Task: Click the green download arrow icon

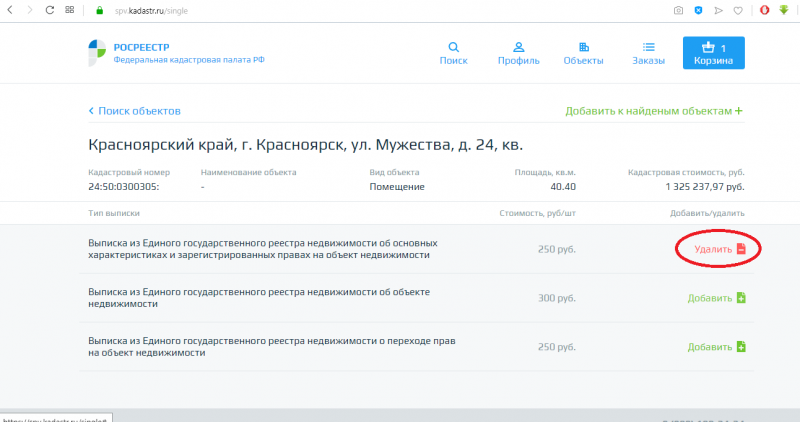Action: [786, 10]
